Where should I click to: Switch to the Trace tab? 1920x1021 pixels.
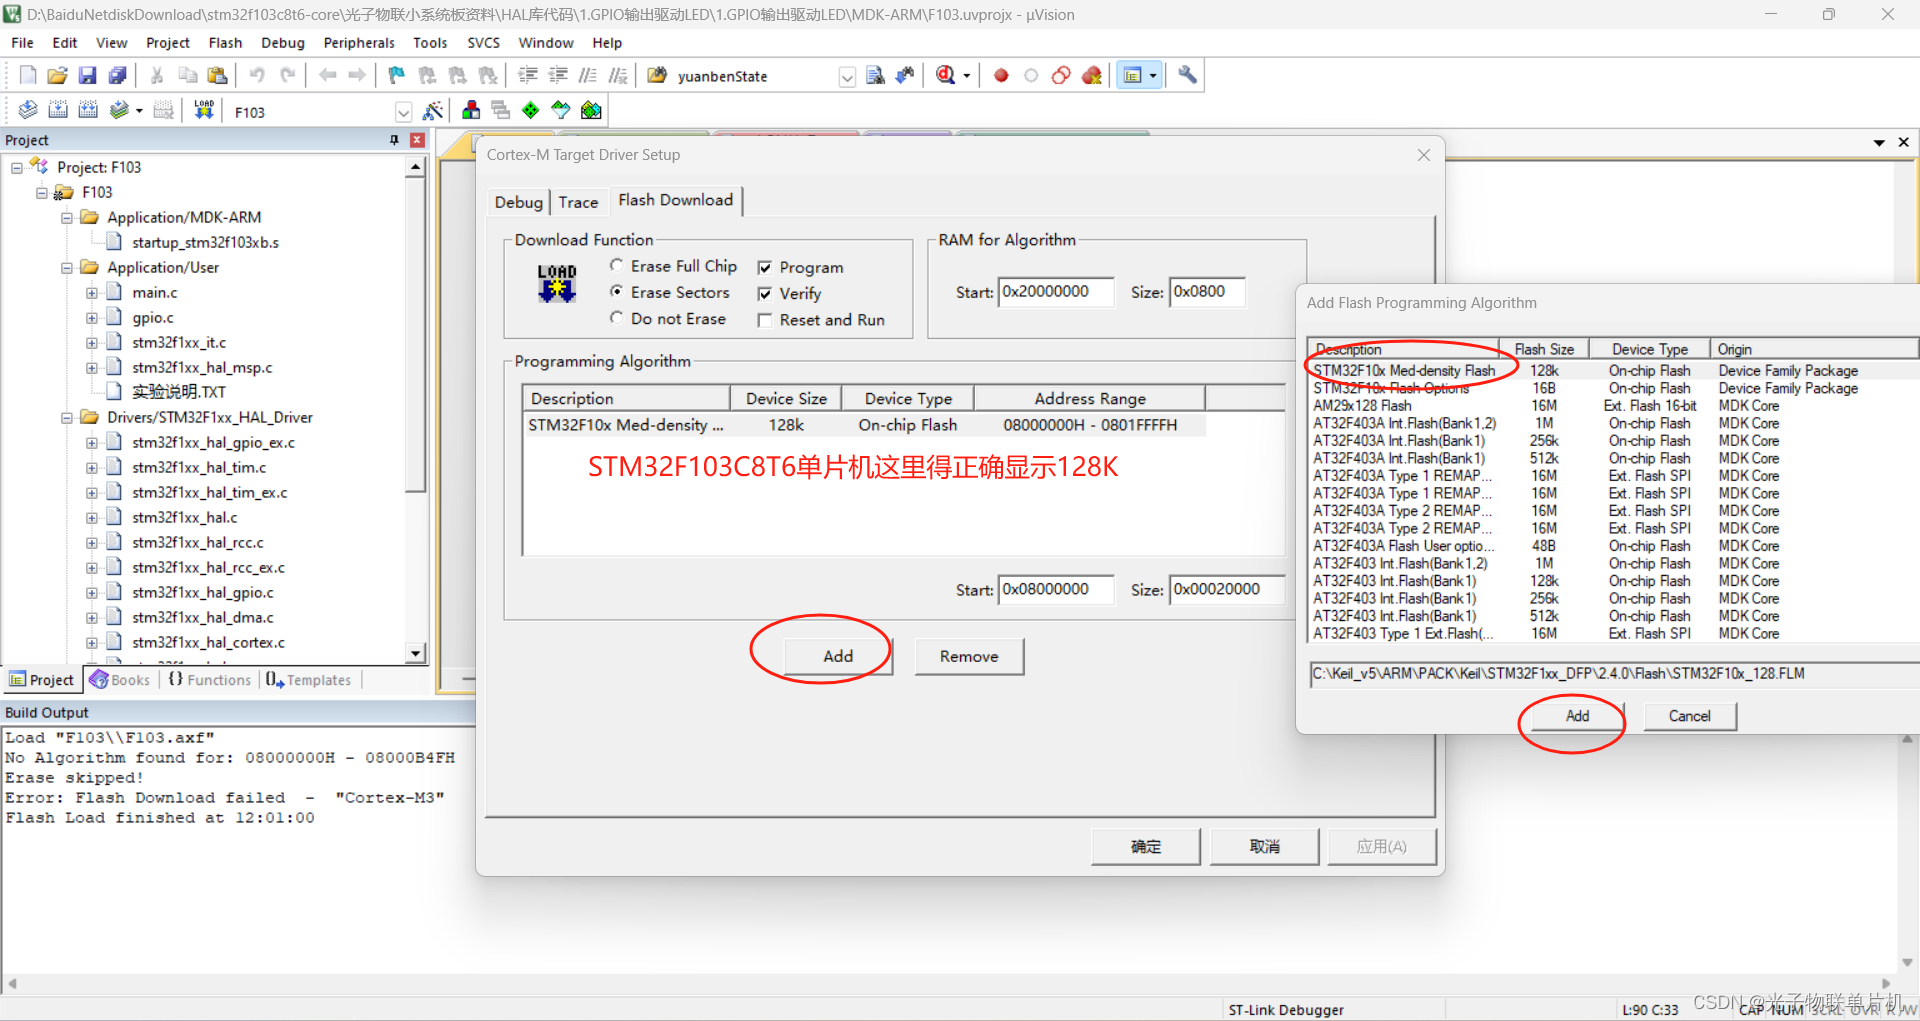click(579, 202)
